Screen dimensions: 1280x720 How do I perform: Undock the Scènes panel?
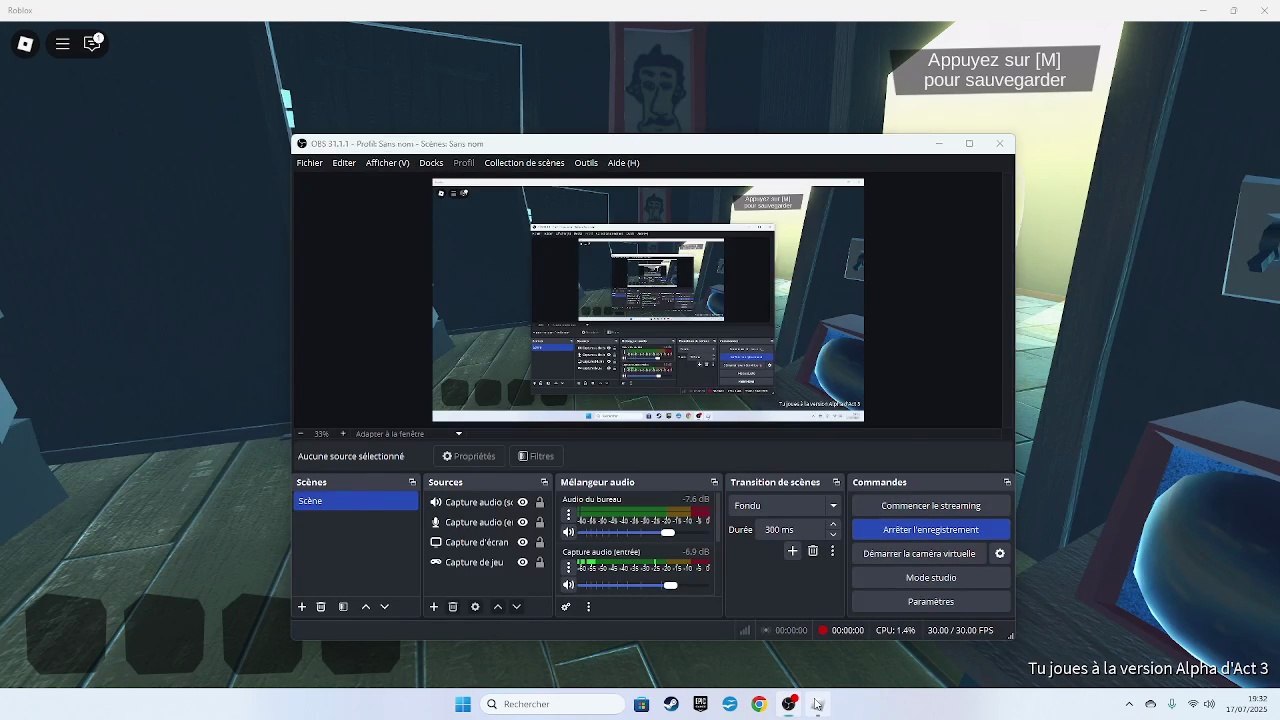pyautogui.click(x=412, y=482)
